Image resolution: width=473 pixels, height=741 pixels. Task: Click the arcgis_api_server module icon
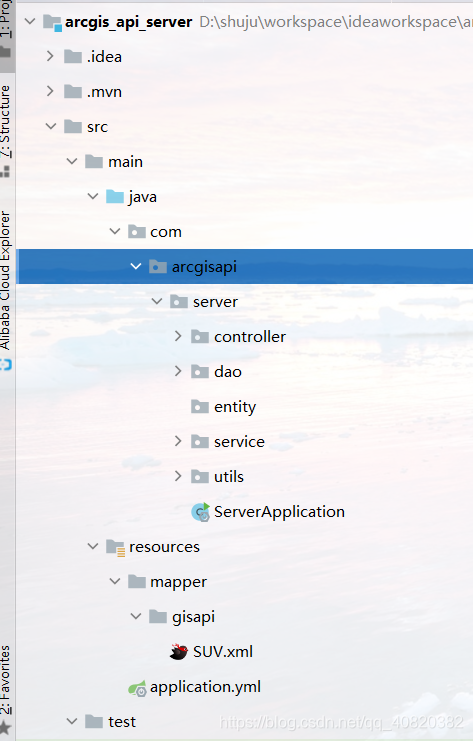tap(52, 22)
